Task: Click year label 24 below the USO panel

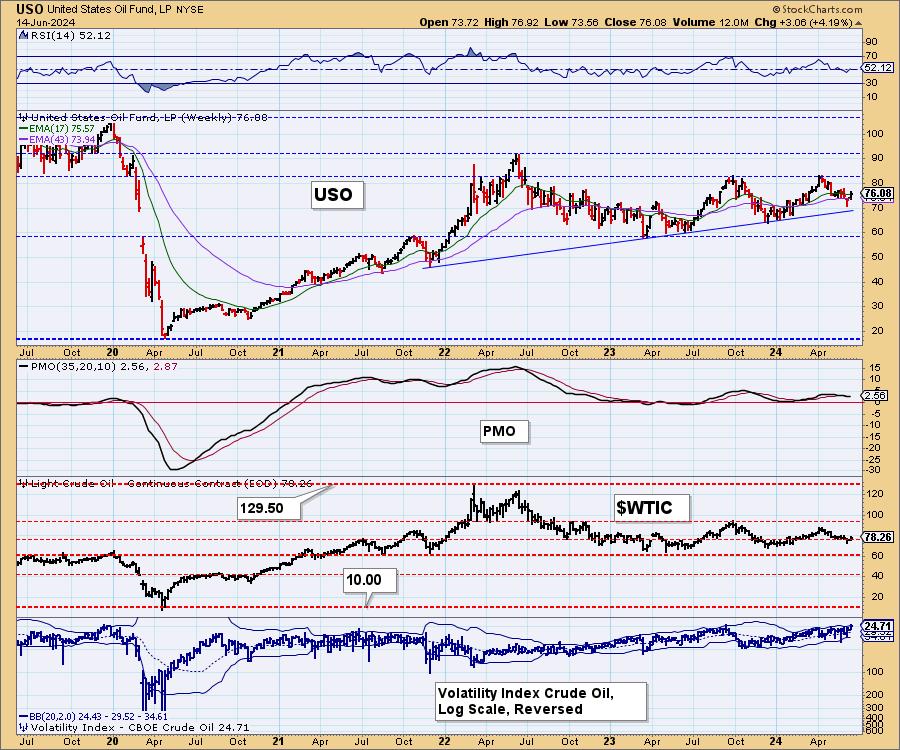Action: click(x=775, y=352)
